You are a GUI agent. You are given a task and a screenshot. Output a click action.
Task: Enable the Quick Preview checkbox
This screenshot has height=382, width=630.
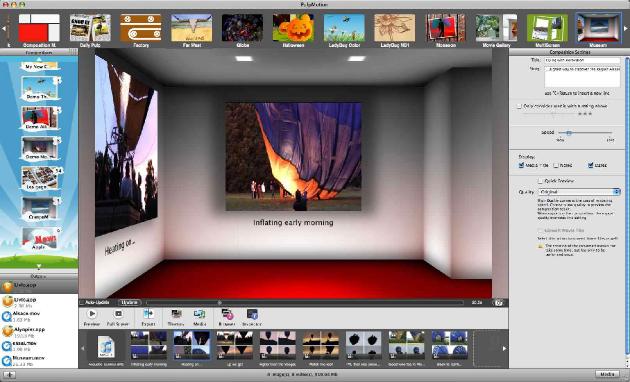point(540,181)
